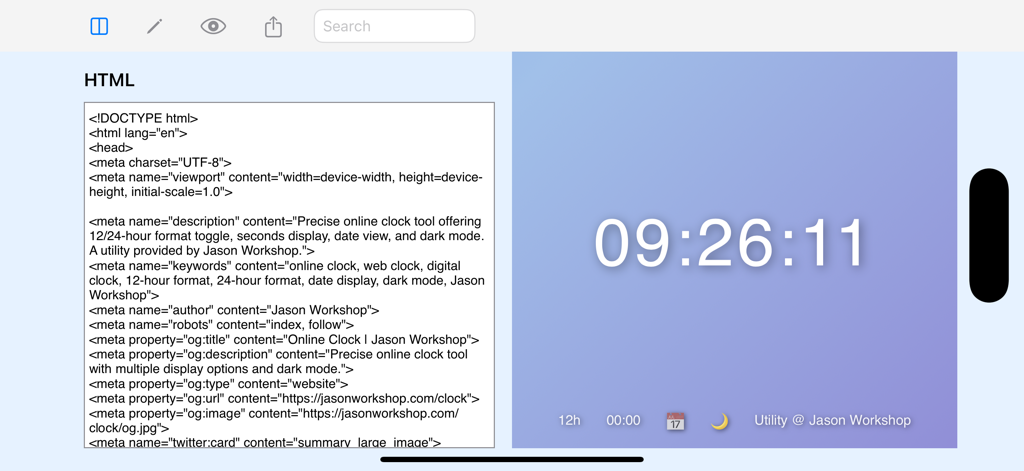Screen dimensions: 1024x471
Task: Switch to split view layout
Action: 99,26
